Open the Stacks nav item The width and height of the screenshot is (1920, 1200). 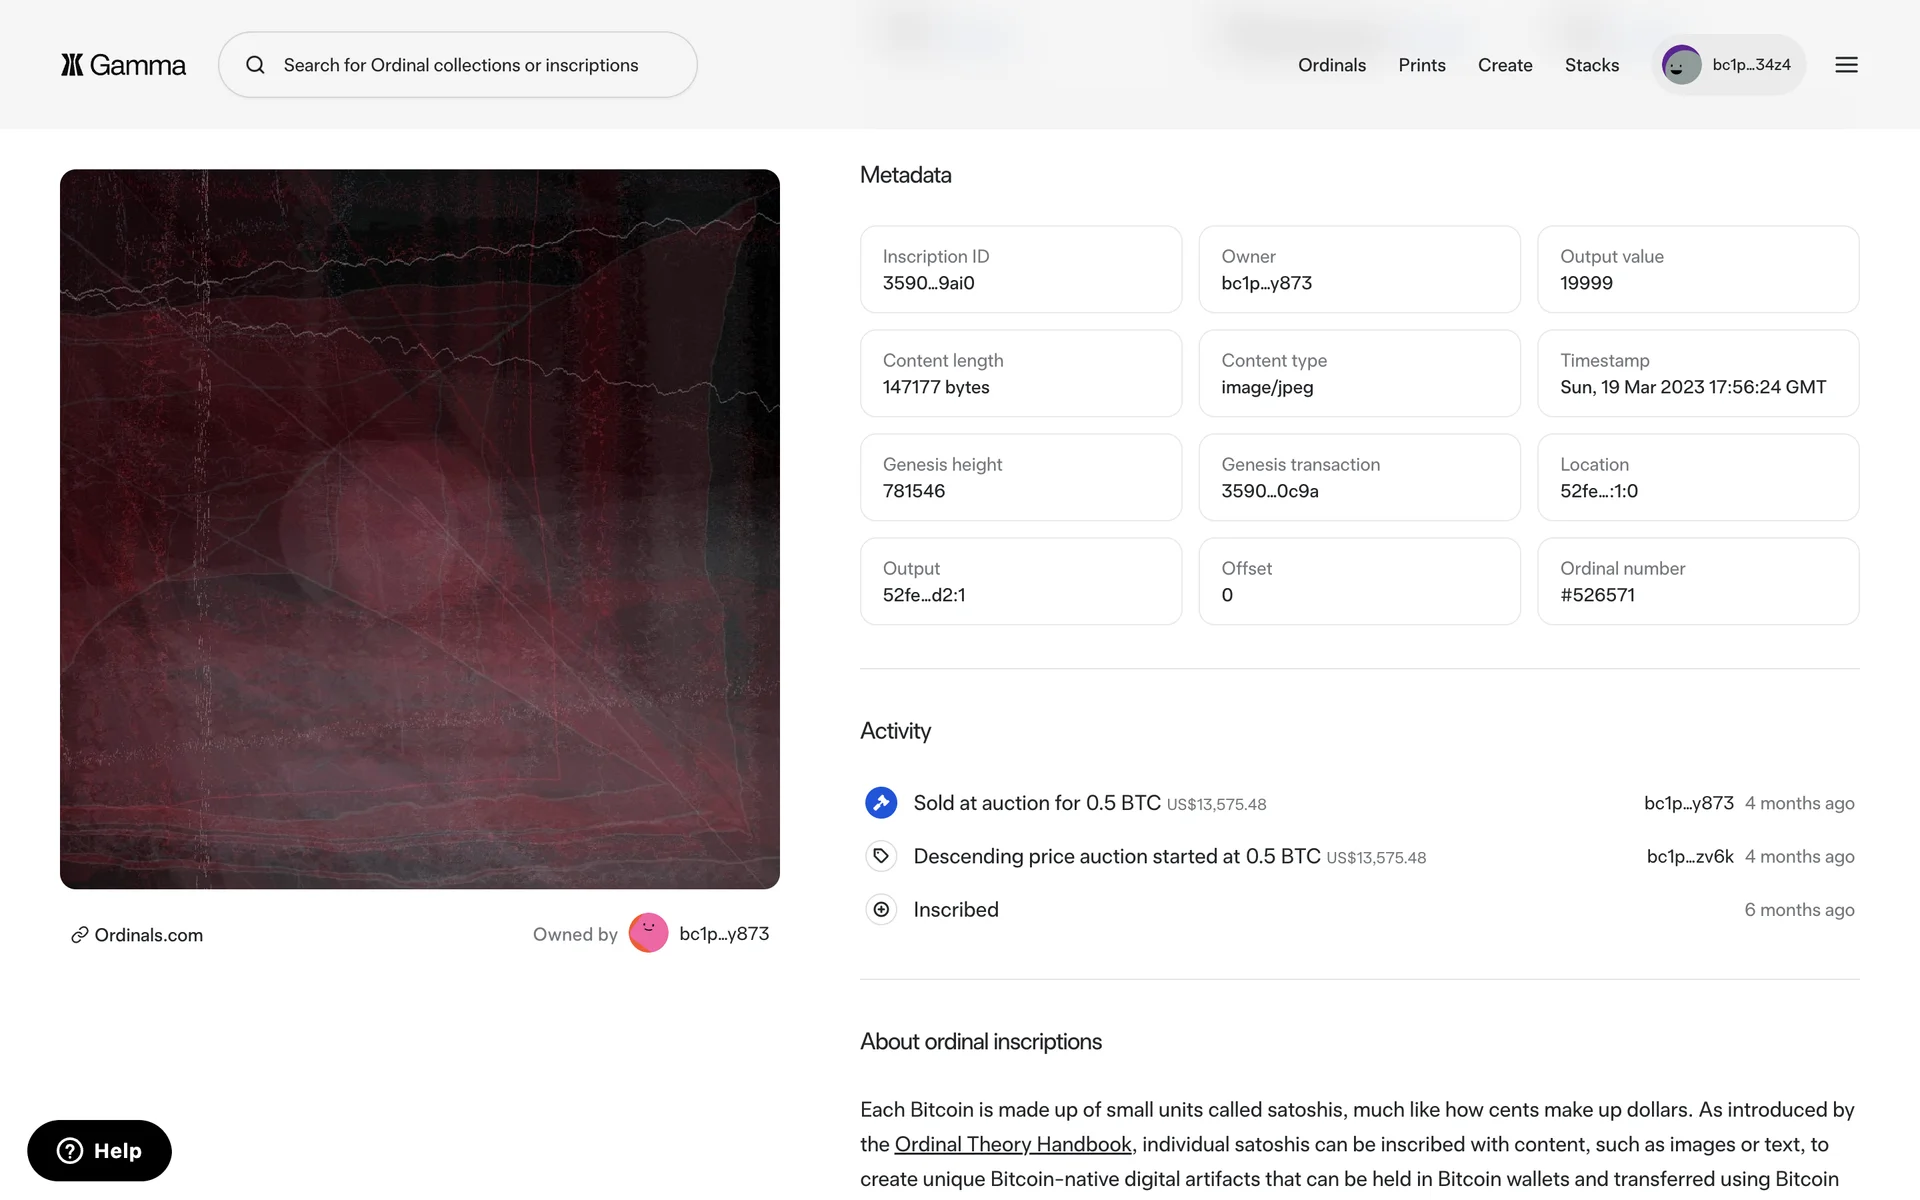point(1591,65)
